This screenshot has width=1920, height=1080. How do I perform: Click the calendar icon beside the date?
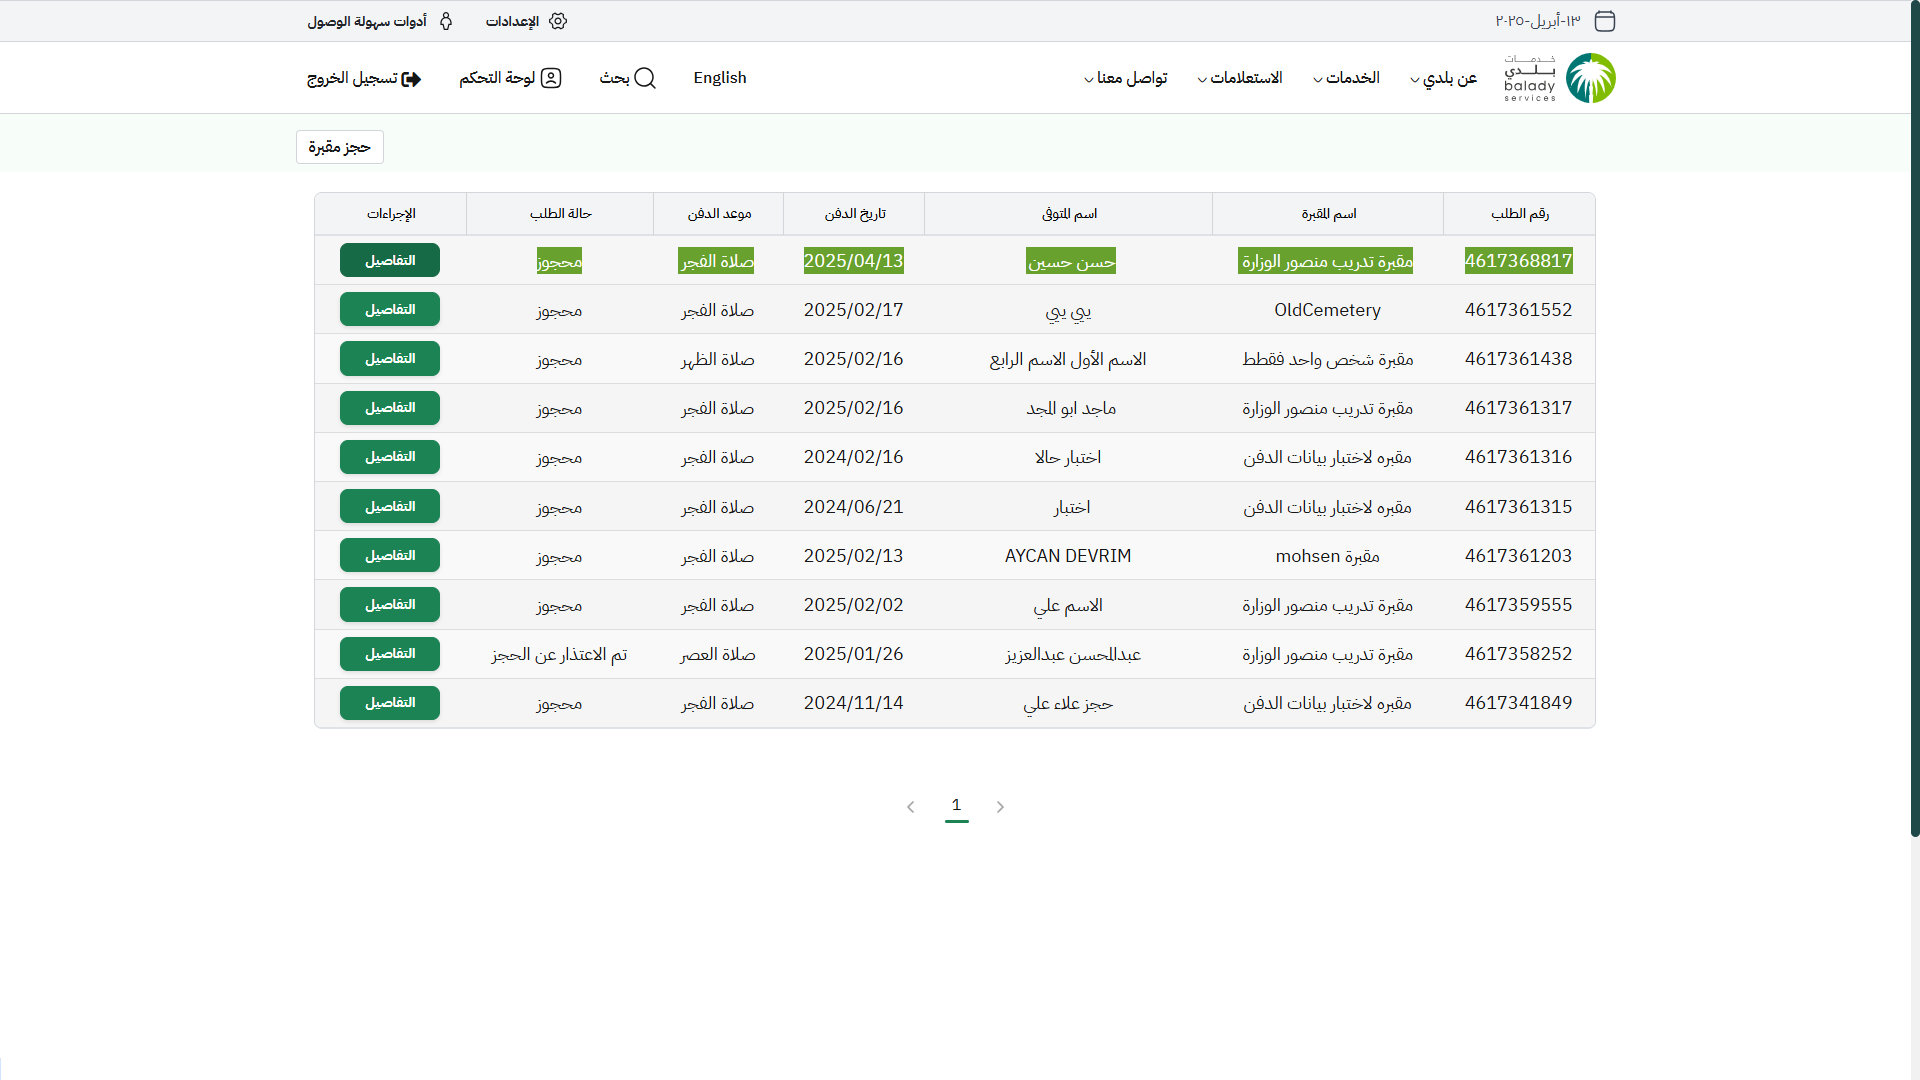click(x=1605, y=21)
